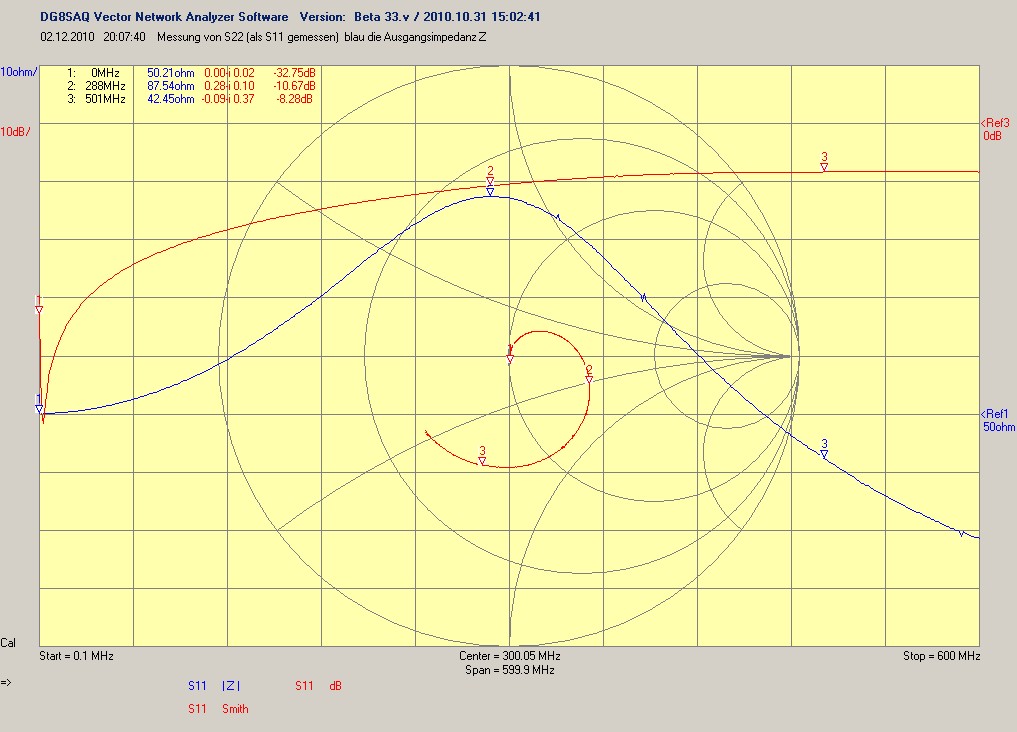Click the blue |Z| trace display type
The height and width of the screenshot is (732, 1017).
231,685
